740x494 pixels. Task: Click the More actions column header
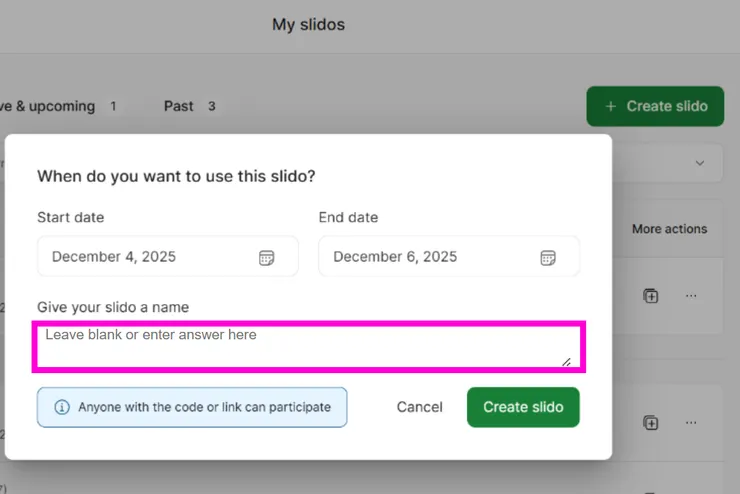669,229
